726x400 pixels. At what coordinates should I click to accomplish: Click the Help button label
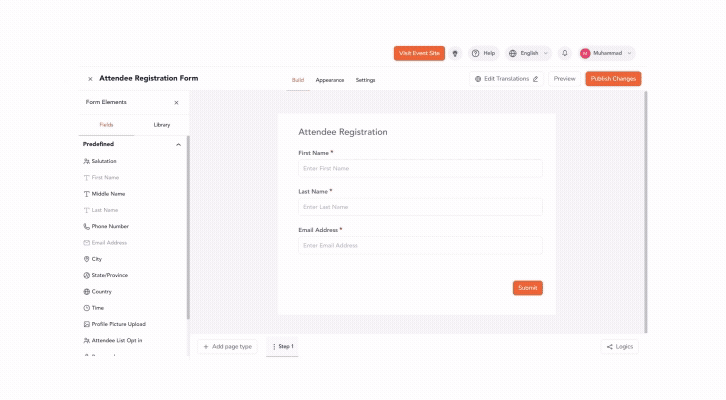pyautogui.click(x=489, y=53)
